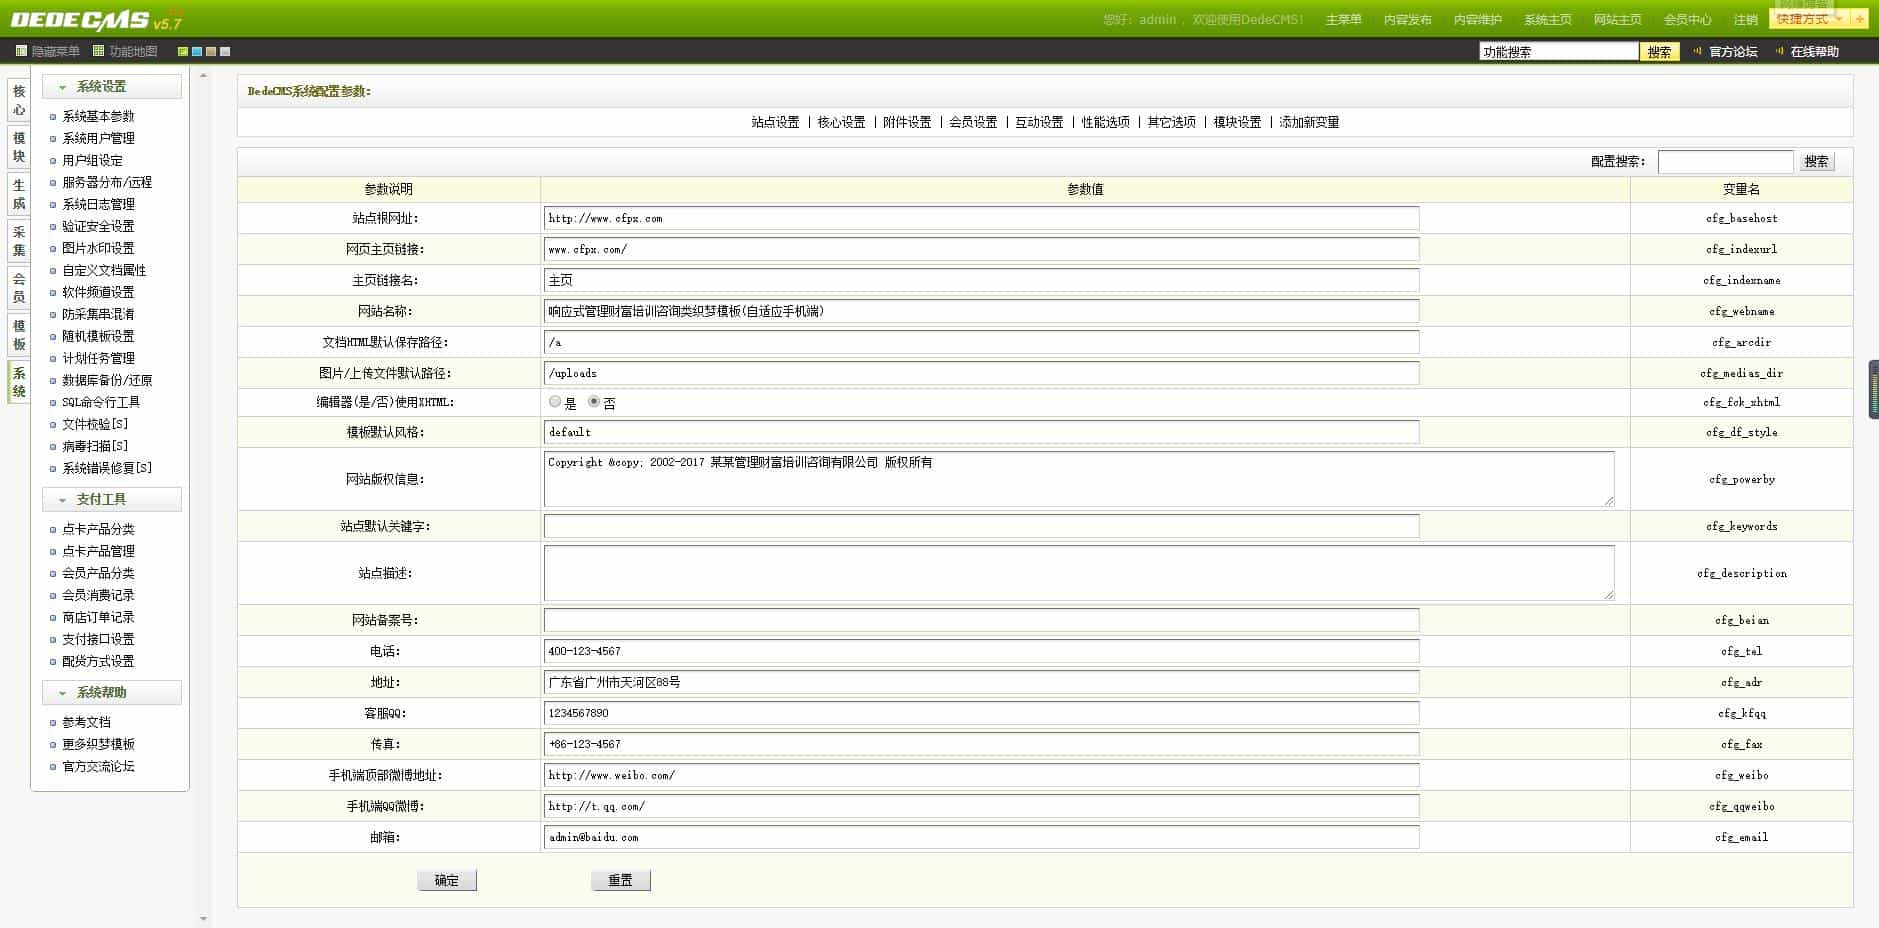Switch to the 核心 vertical tab

coord(19,100)
